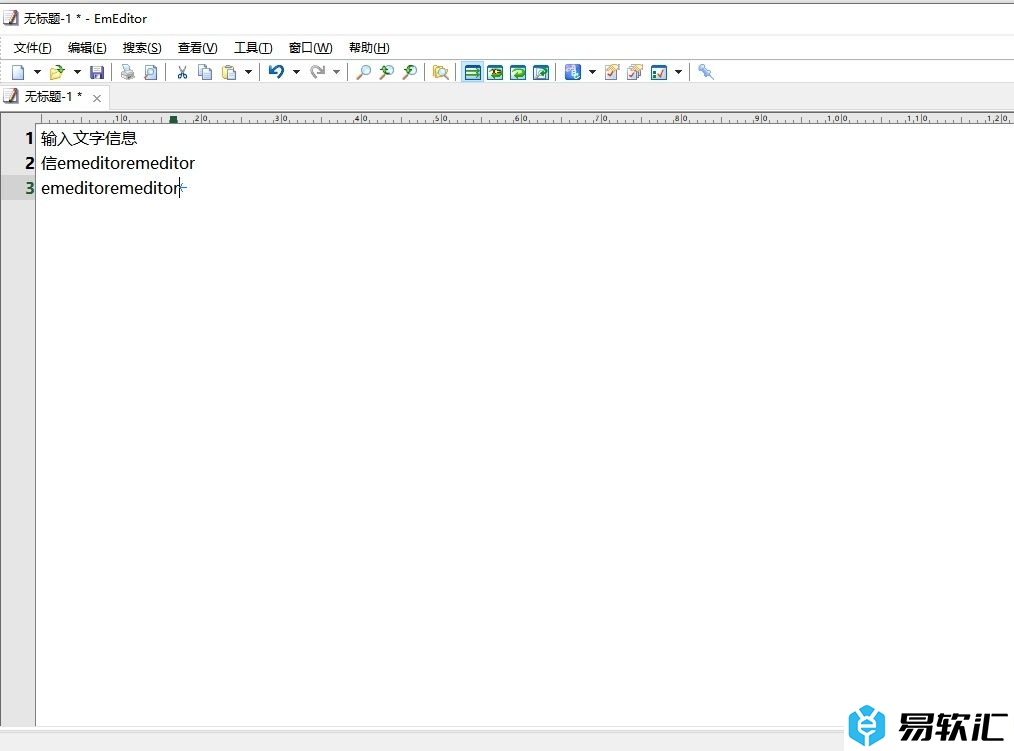
Task: Click the blue configuration selector icon
Action: [x=573, y=72]
